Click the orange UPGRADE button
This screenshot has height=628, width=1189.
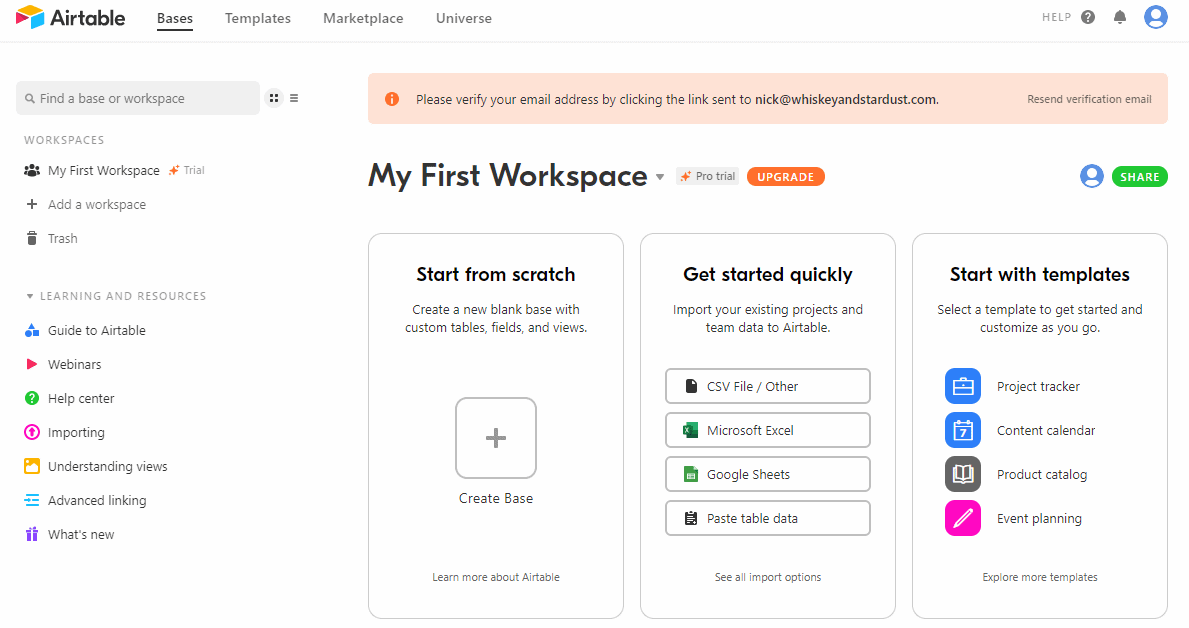coord(786,177)
